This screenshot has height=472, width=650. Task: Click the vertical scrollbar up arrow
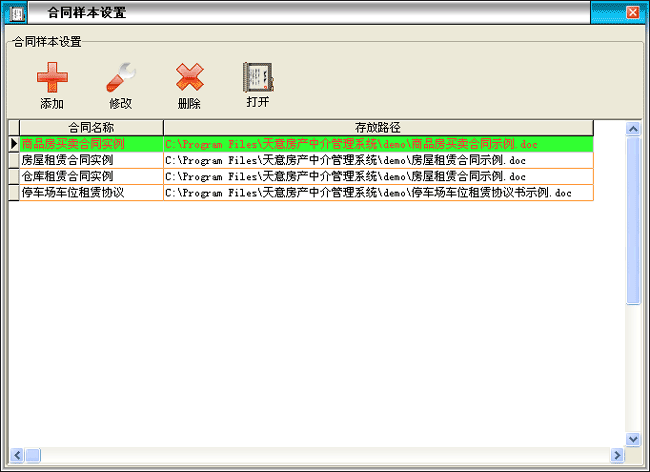coord(633,128)
